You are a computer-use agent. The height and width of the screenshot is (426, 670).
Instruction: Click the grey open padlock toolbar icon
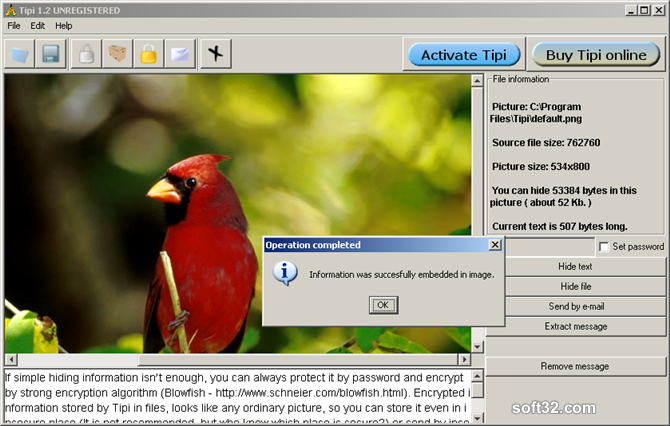tap(86, 54)
